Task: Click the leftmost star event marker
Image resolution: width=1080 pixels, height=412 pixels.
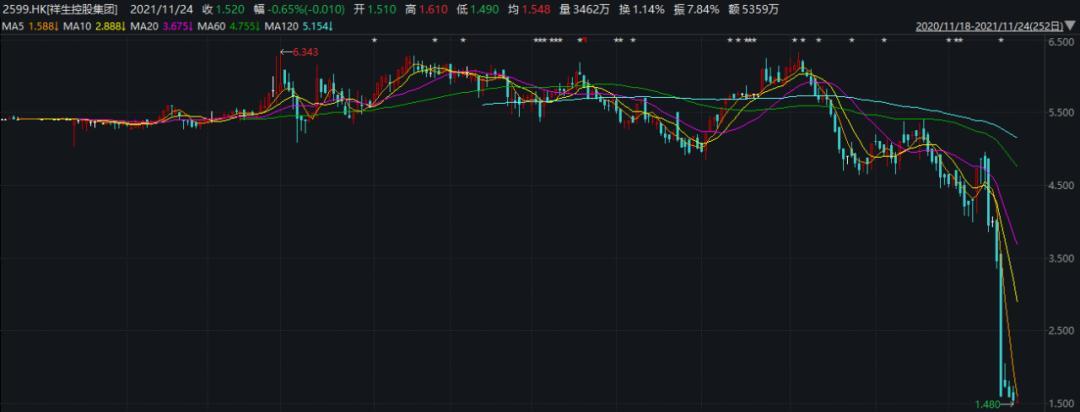Action: [373, 40]
